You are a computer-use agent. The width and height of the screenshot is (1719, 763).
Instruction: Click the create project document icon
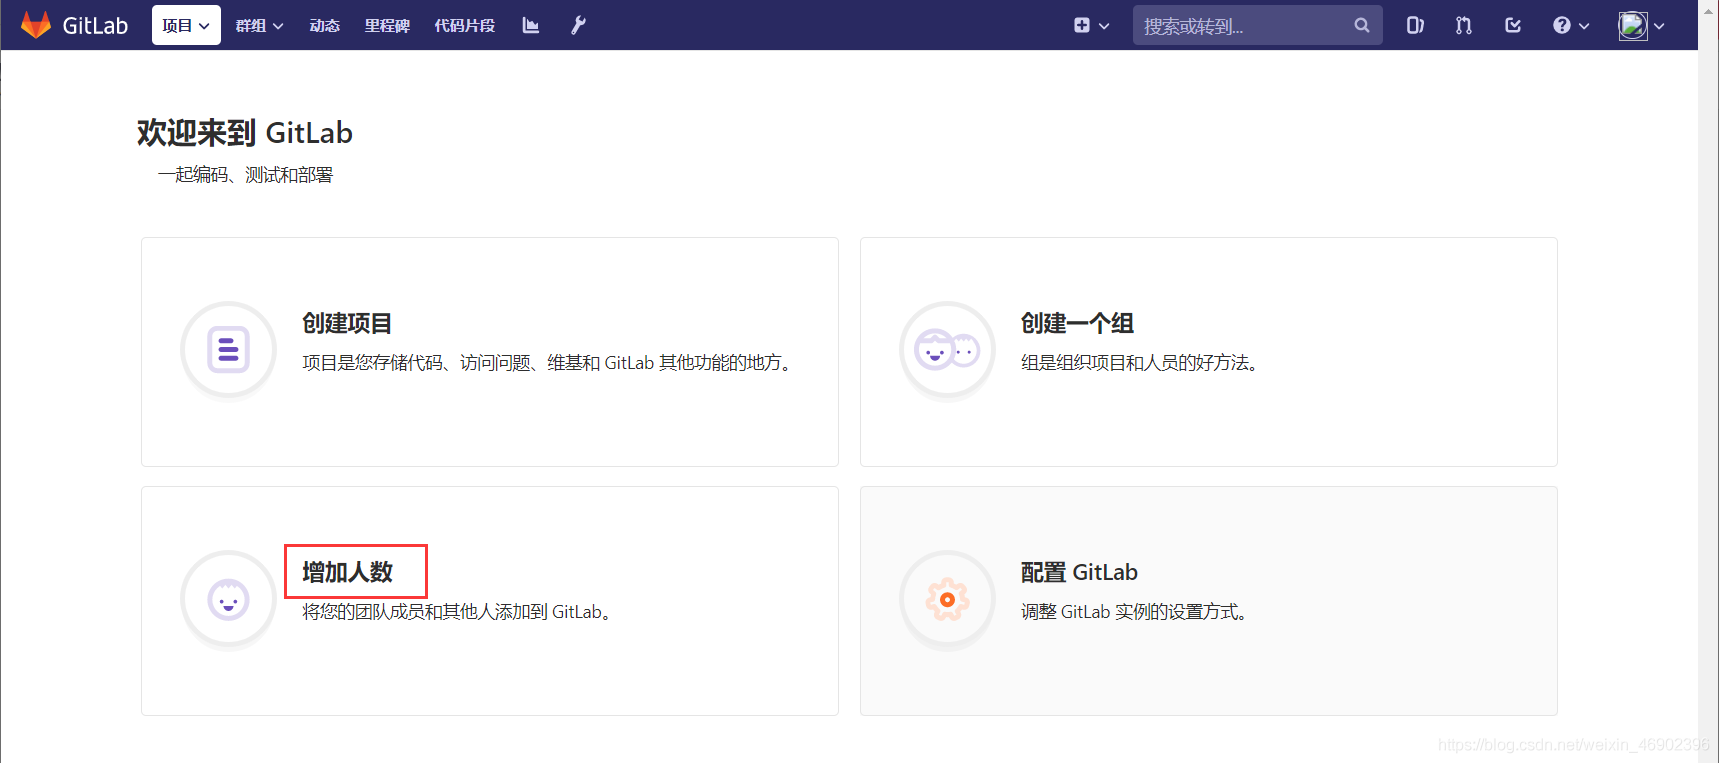tap(228, 350)
